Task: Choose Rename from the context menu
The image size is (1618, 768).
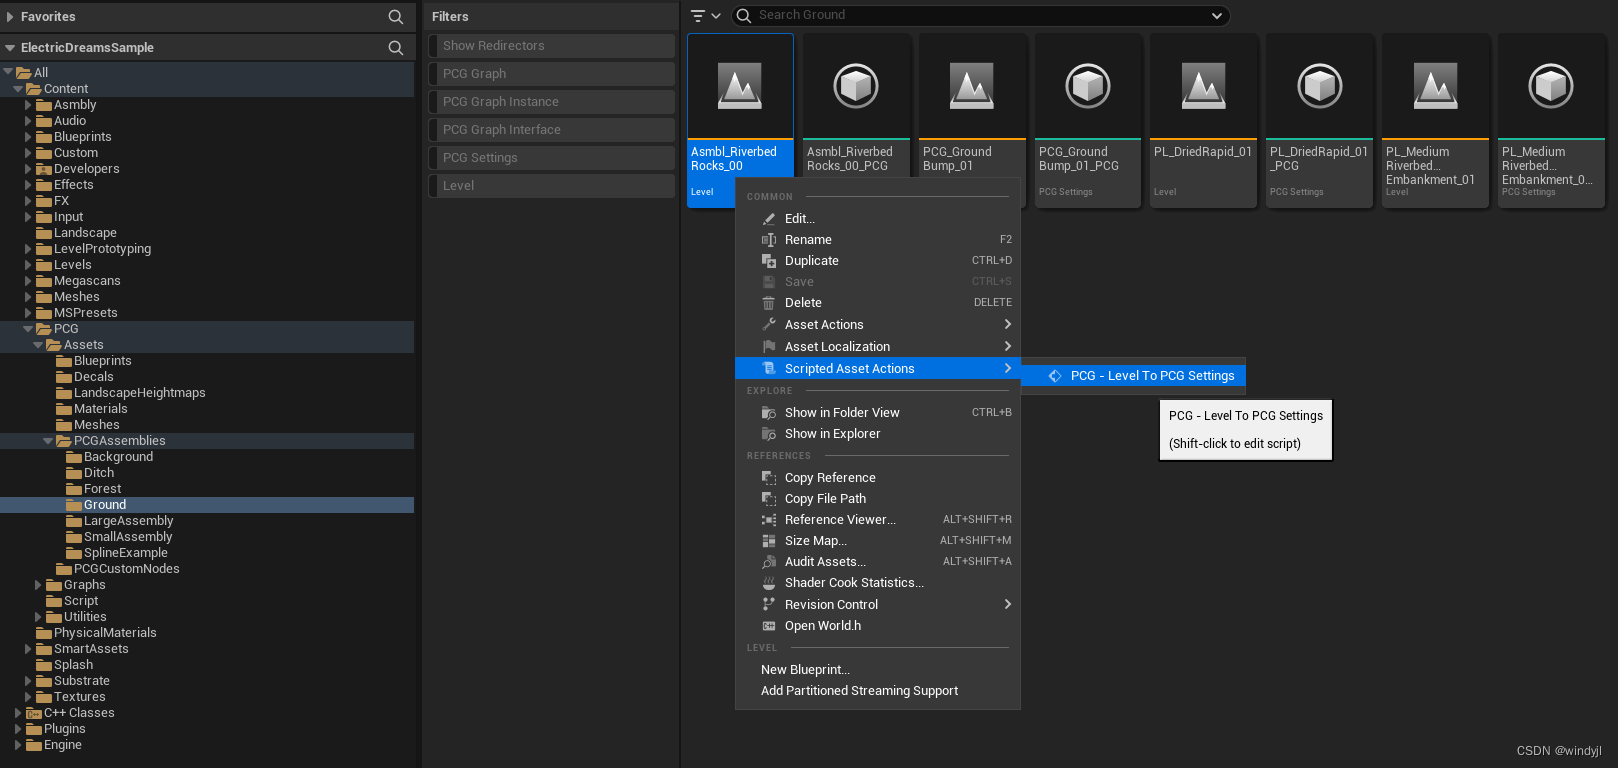Action: click(878, 240)
